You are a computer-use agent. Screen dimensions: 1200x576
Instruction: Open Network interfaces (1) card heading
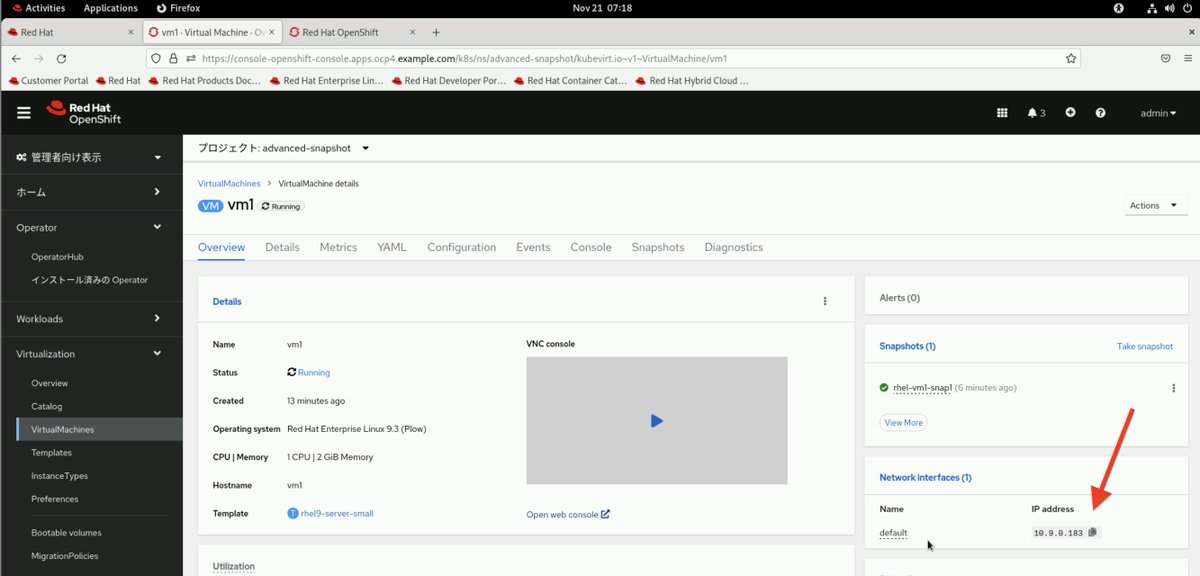[x=925, y=478]
